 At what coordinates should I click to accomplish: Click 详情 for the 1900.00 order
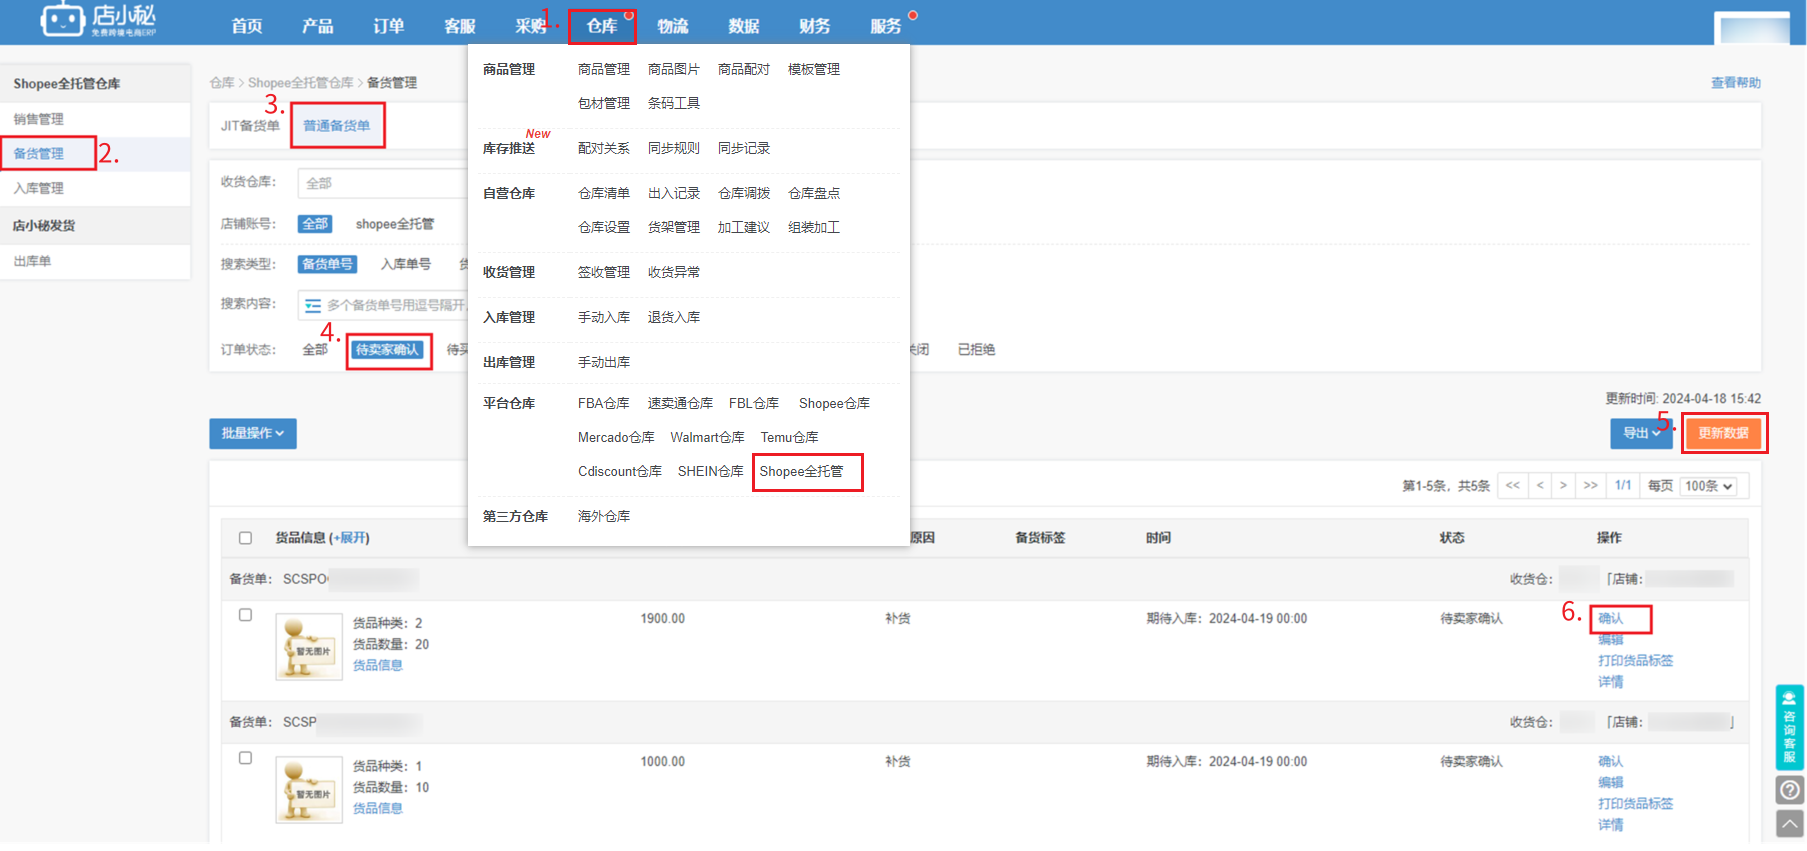click(x=1611, y=682)
